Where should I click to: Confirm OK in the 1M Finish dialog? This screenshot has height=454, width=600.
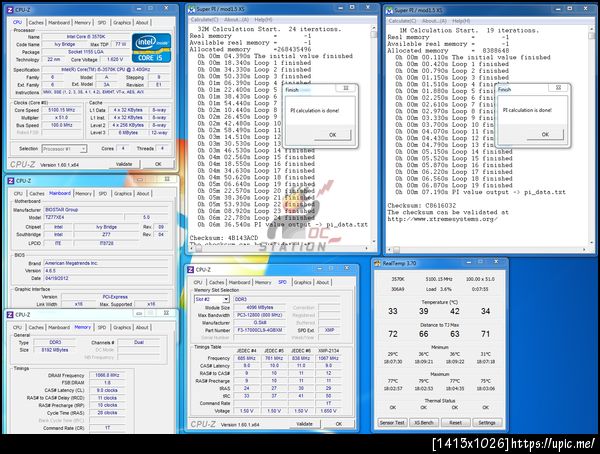click(x=545, y=134)
